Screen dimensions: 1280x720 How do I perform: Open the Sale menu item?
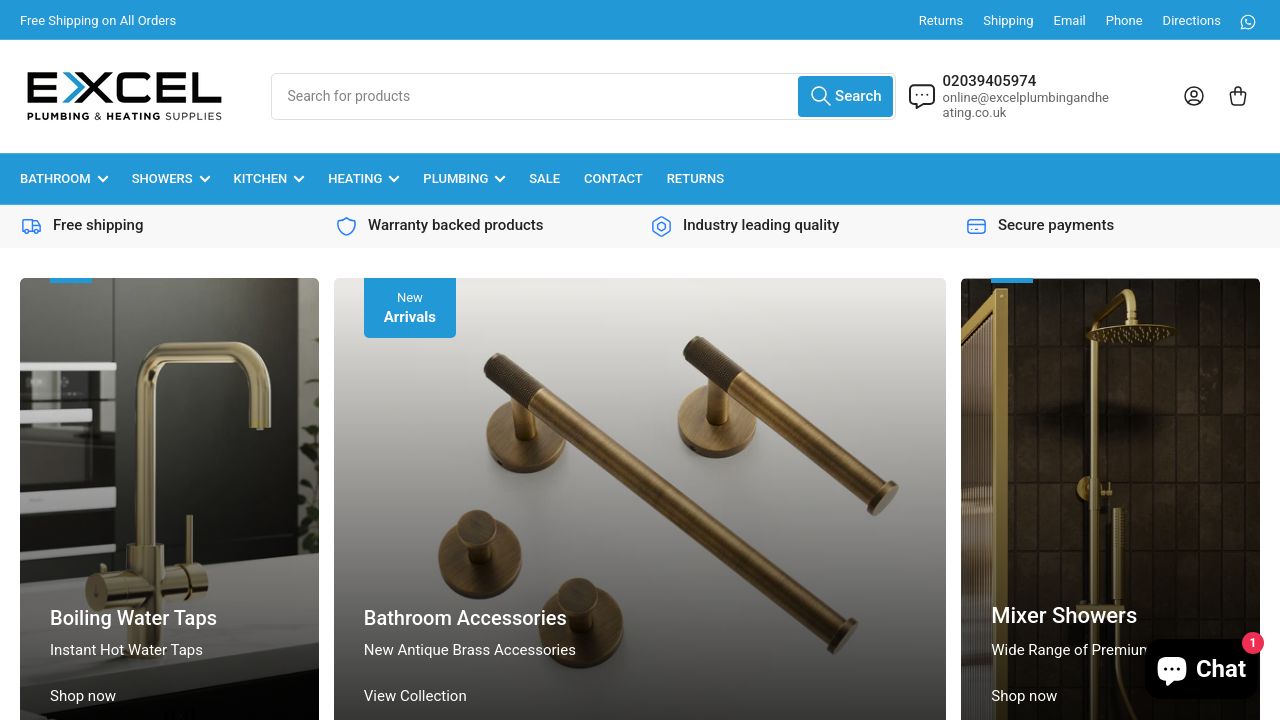tap(544, 179)
